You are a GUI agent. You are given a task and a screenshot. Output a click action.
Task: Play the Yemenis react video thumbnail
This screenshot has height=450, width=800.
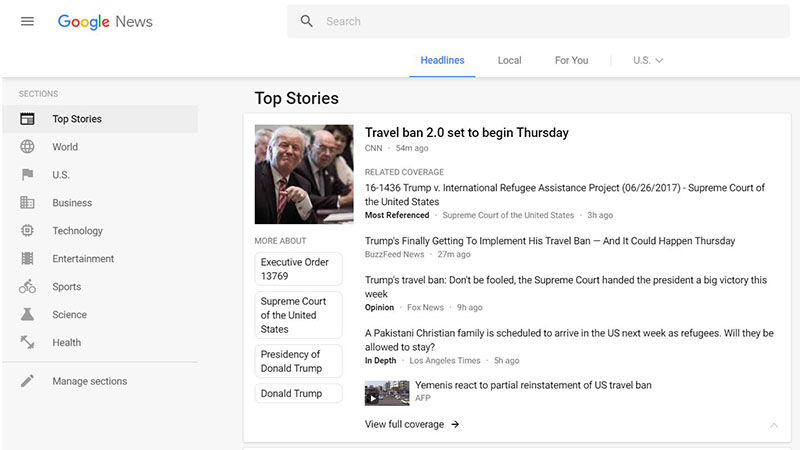386,392
